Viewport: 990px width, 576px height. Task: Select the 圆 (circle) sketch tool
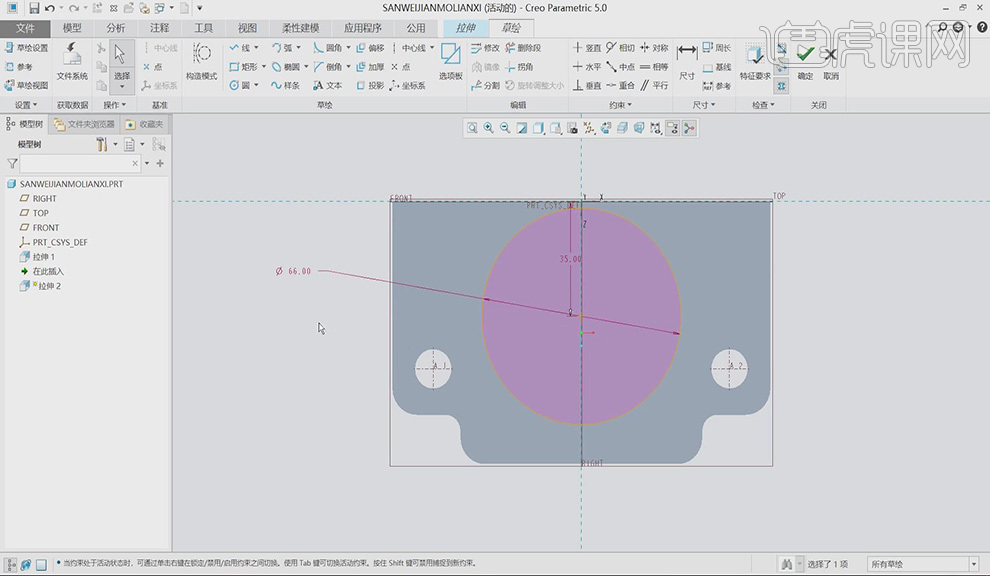click(240, 86)
